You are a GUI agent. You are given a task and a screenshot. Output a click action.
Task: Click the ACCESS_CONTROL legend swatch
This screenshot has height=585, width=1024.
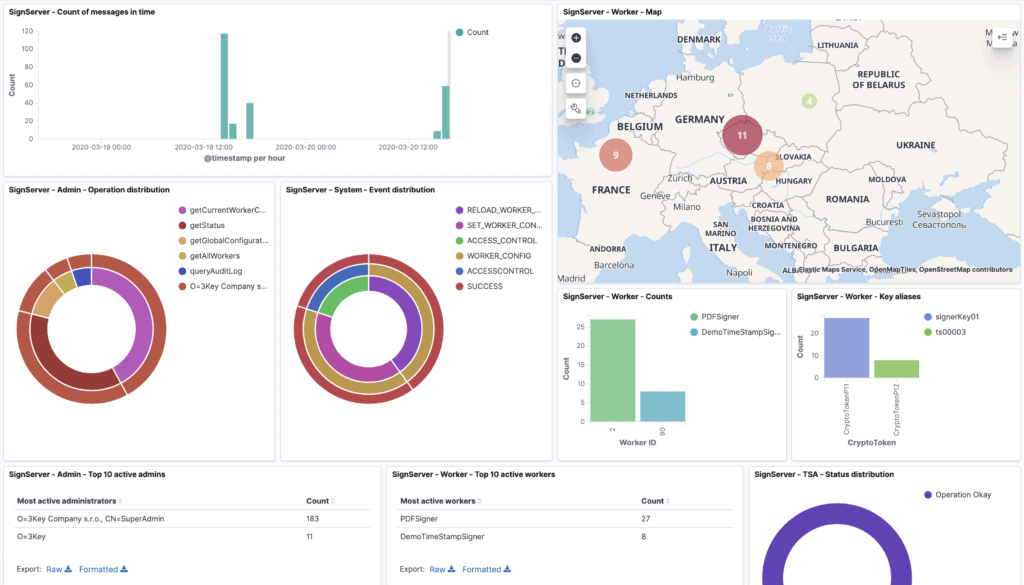460,240
